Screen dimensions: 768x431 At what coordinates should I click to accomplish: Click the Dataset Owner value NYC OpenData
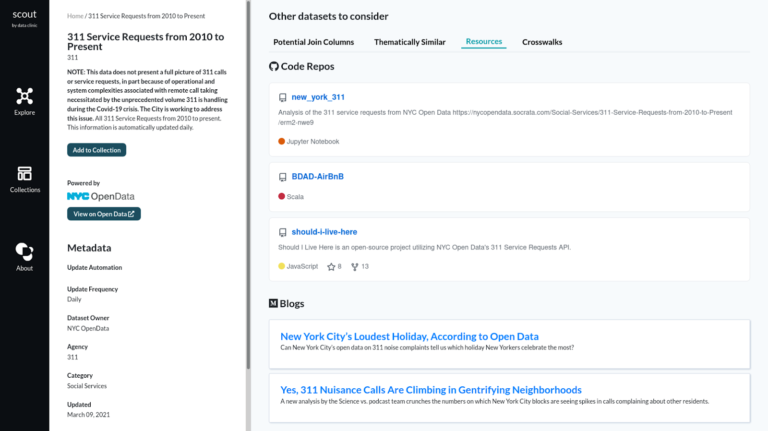click(88, 329)
